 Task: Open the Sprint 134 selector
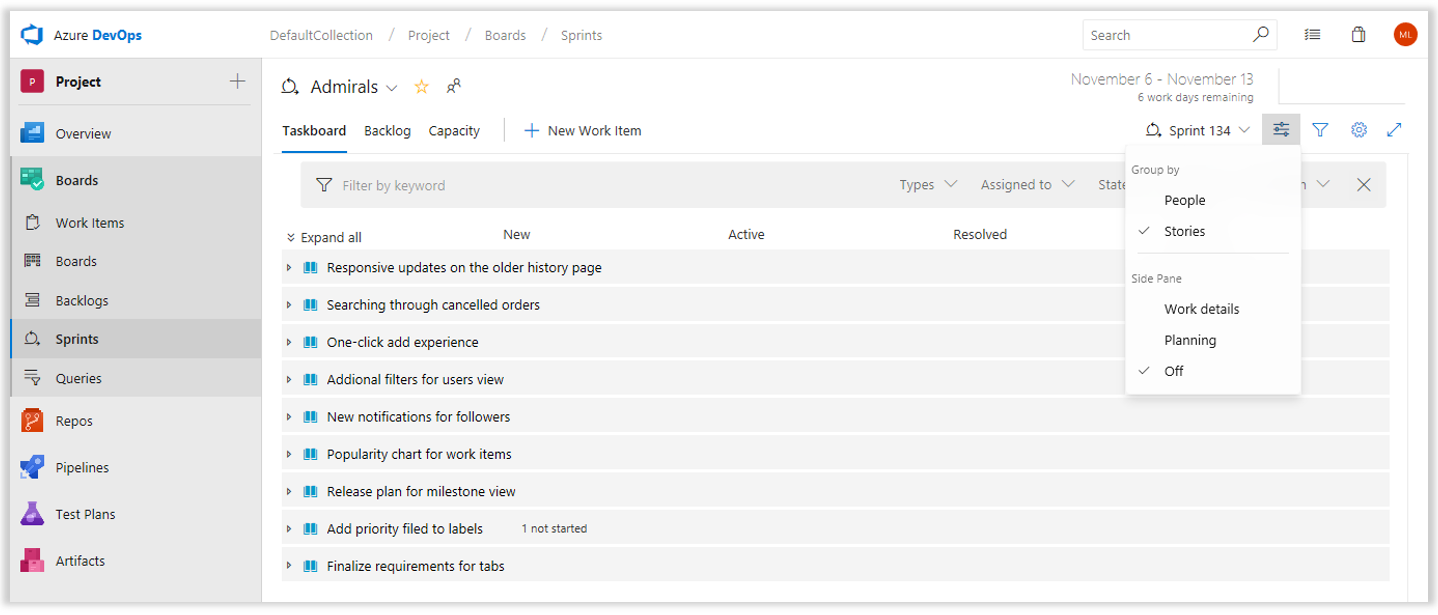coord(1197,129)
